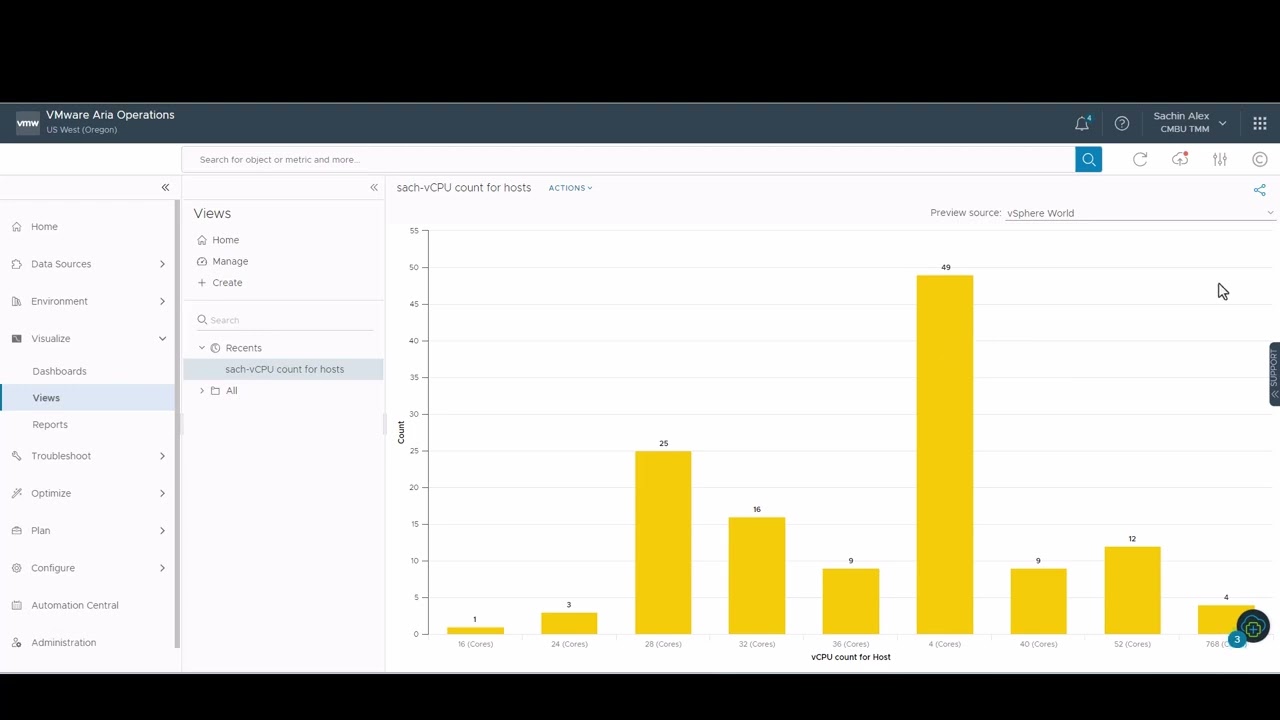Collapse the Recents tree node
The height and width of the screenshot is (720, 1280).
pyautogui.click(x=202, y=348)
